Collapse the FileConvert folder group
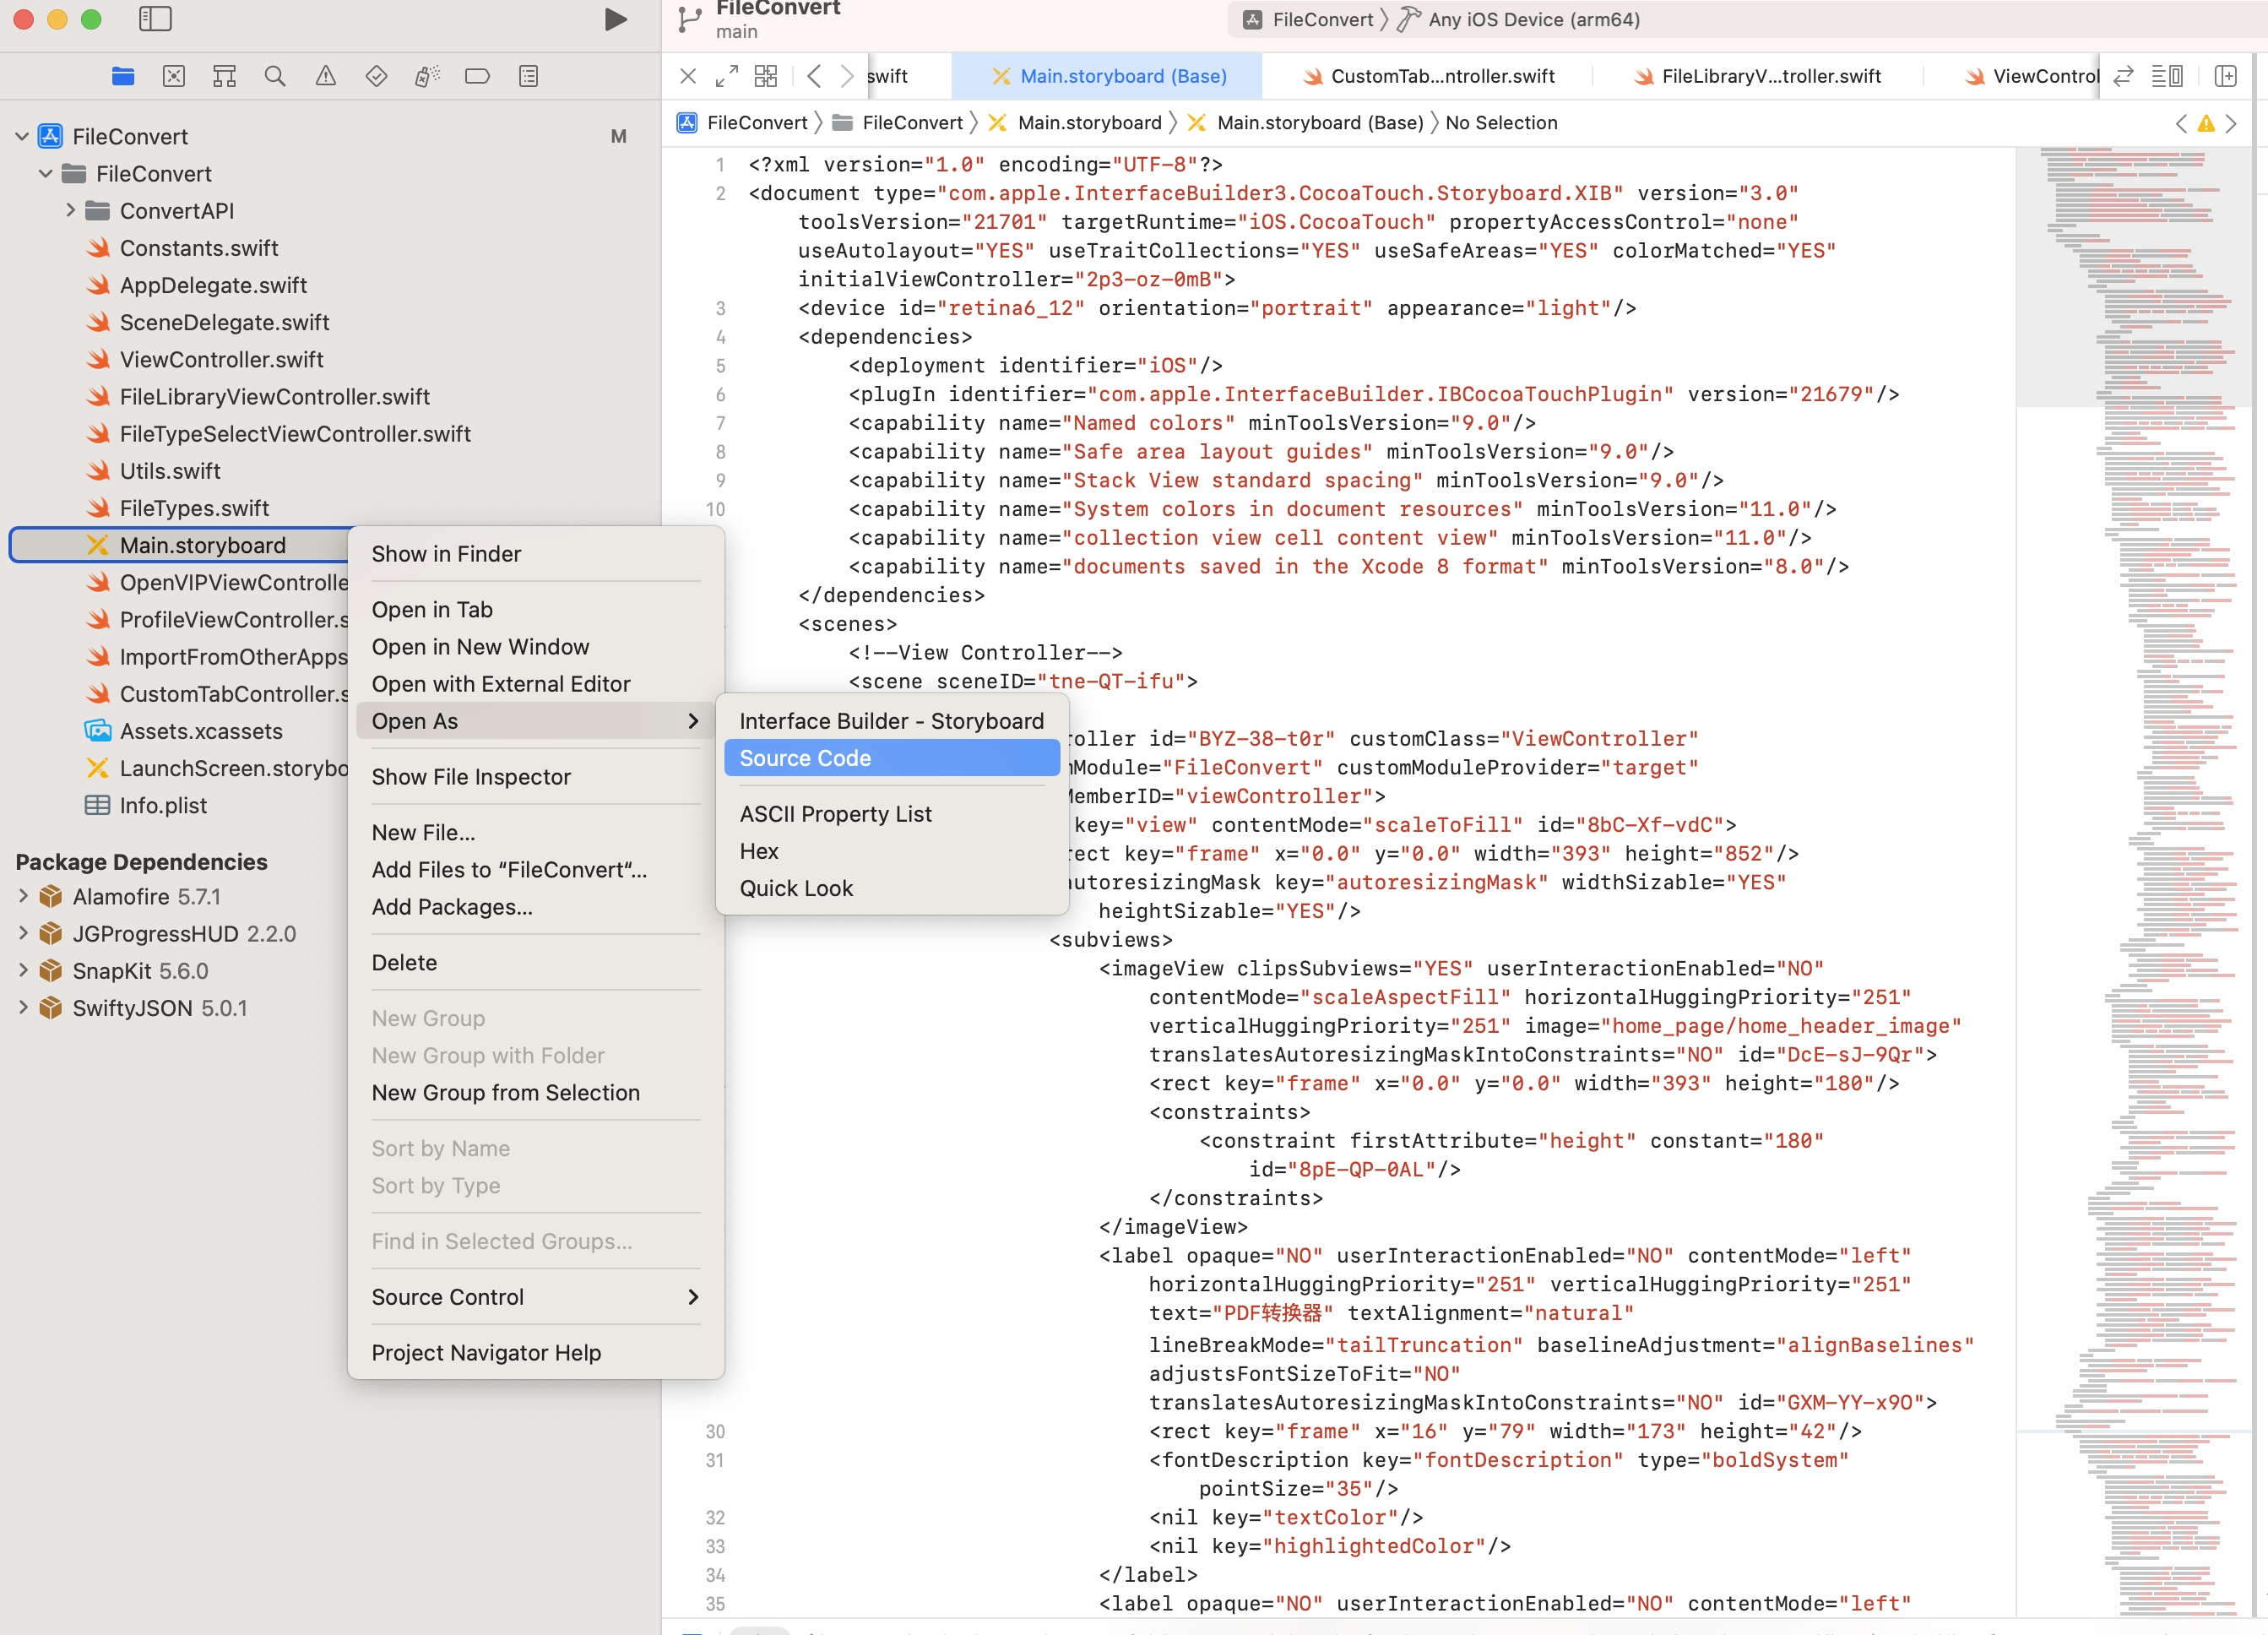Image resolution: width=2268 pixels, height=1635 pixels. pos(45,173)
